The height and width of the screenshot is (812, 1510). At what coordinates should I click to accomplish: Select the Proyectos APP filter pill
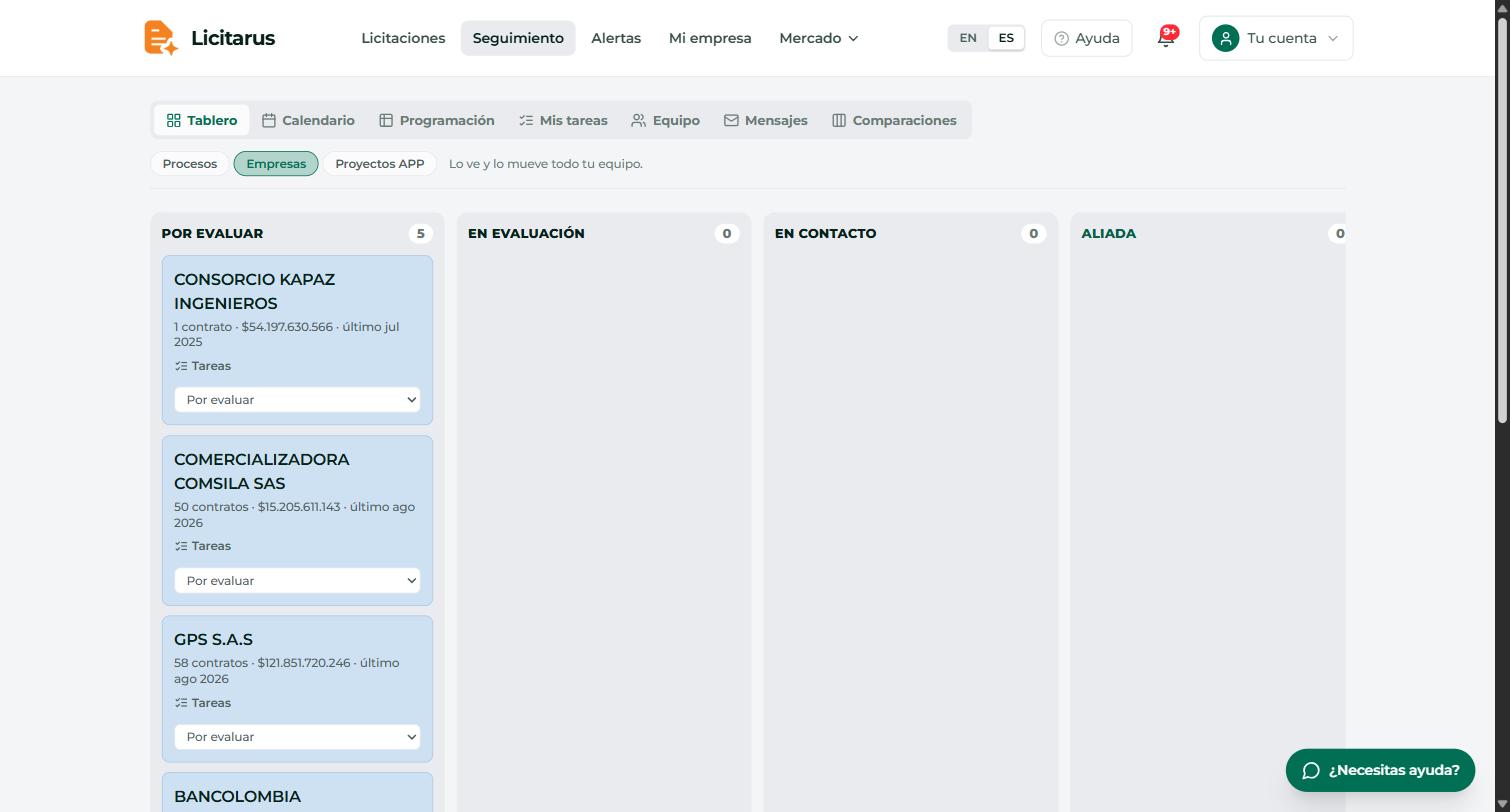pos(380,164)
